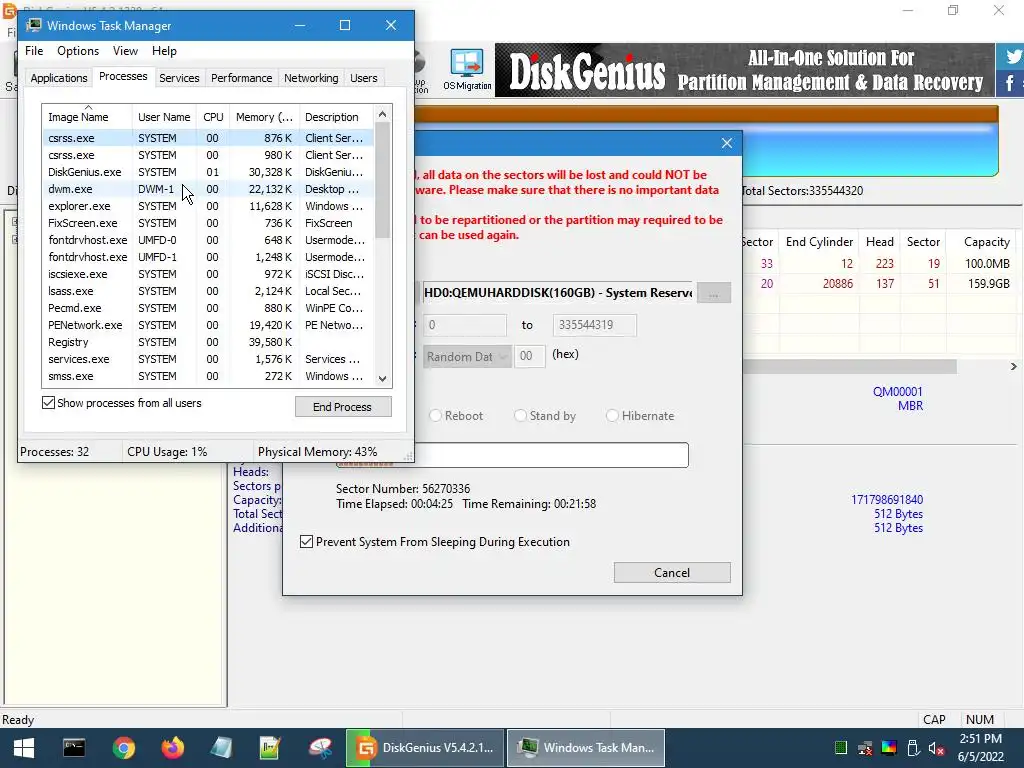Click the end sector field 335544319
Image resolution: width=1024 pixels, height=768 pixels.
click(x=594, y=325)
